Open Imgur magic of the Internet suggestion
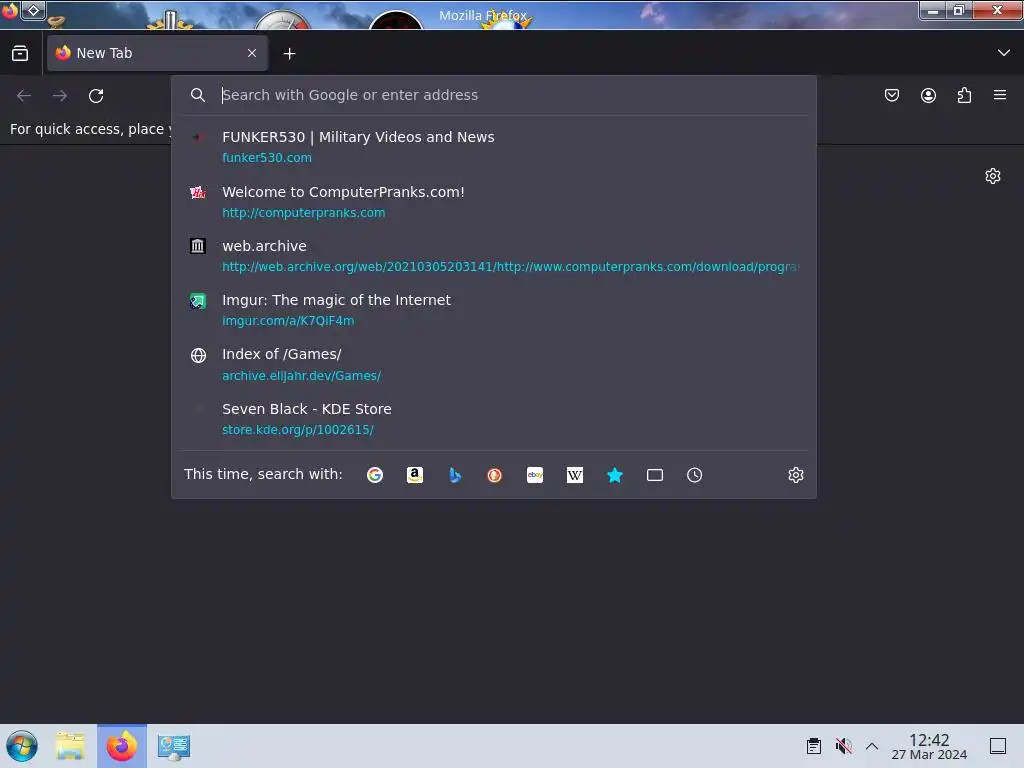 click(x=494, y=310)
